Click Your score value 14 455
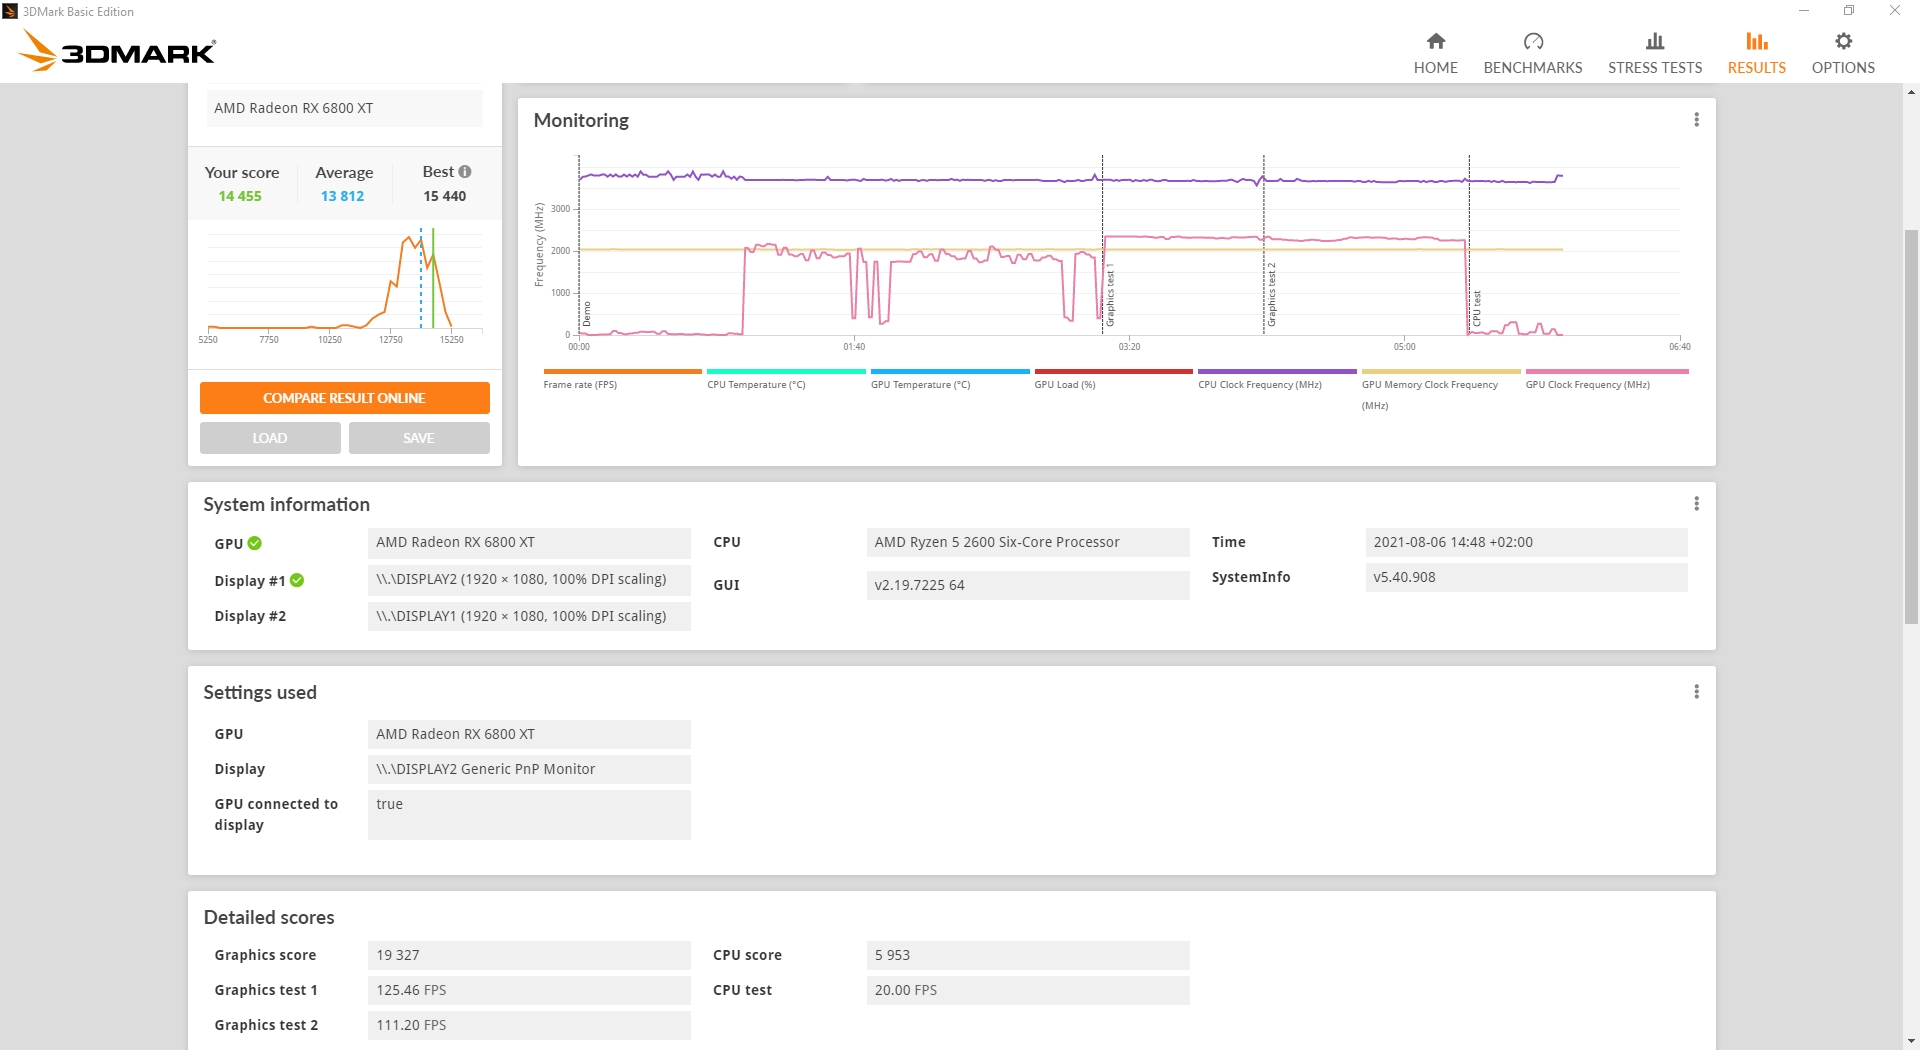1920x1050 pixels. [x=240, y=196]
